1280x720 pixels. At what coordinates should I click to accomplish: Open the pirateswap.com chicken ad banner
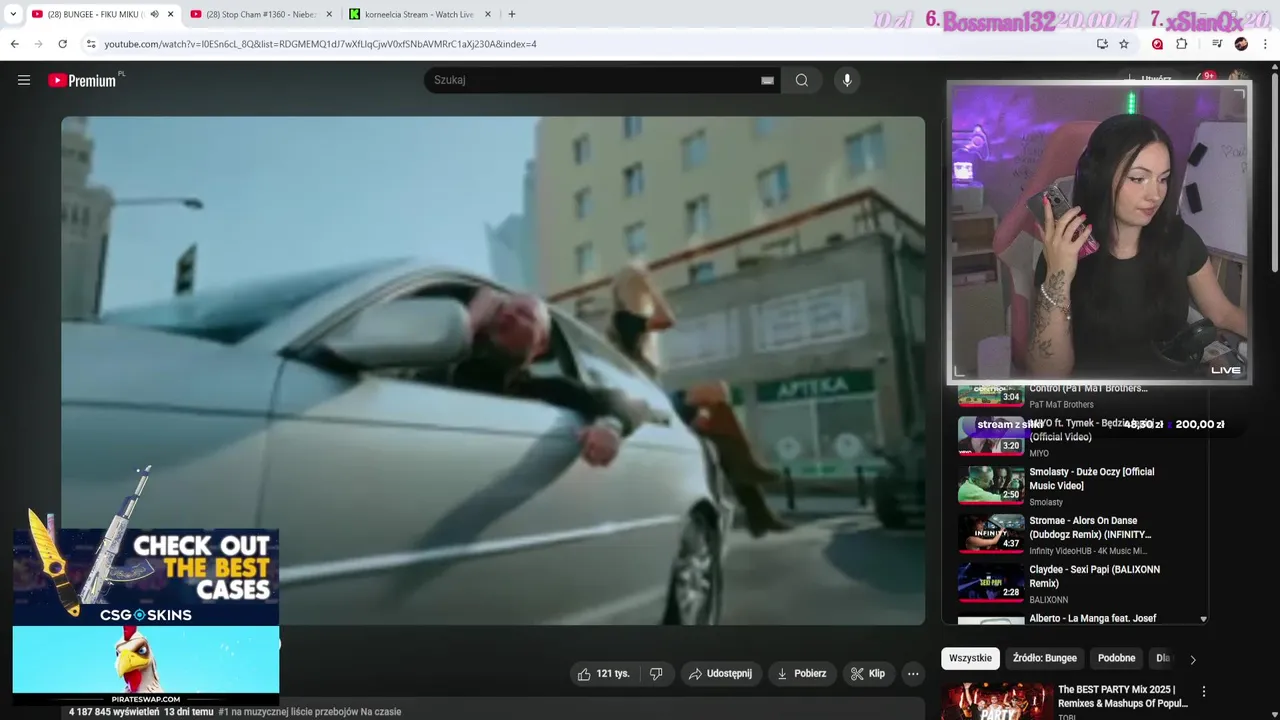(146, 665)
